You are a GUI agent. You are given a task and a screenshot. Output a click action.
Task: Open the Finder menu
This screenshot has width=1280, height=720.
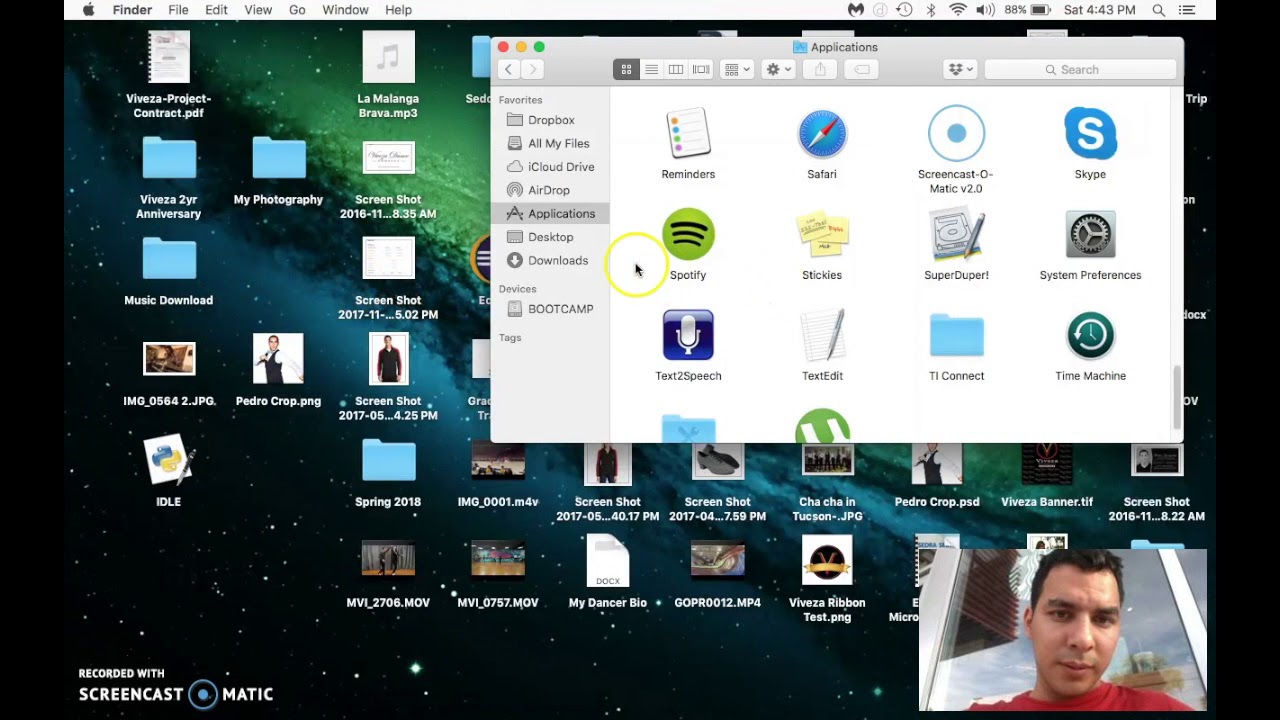coord(132,10)
